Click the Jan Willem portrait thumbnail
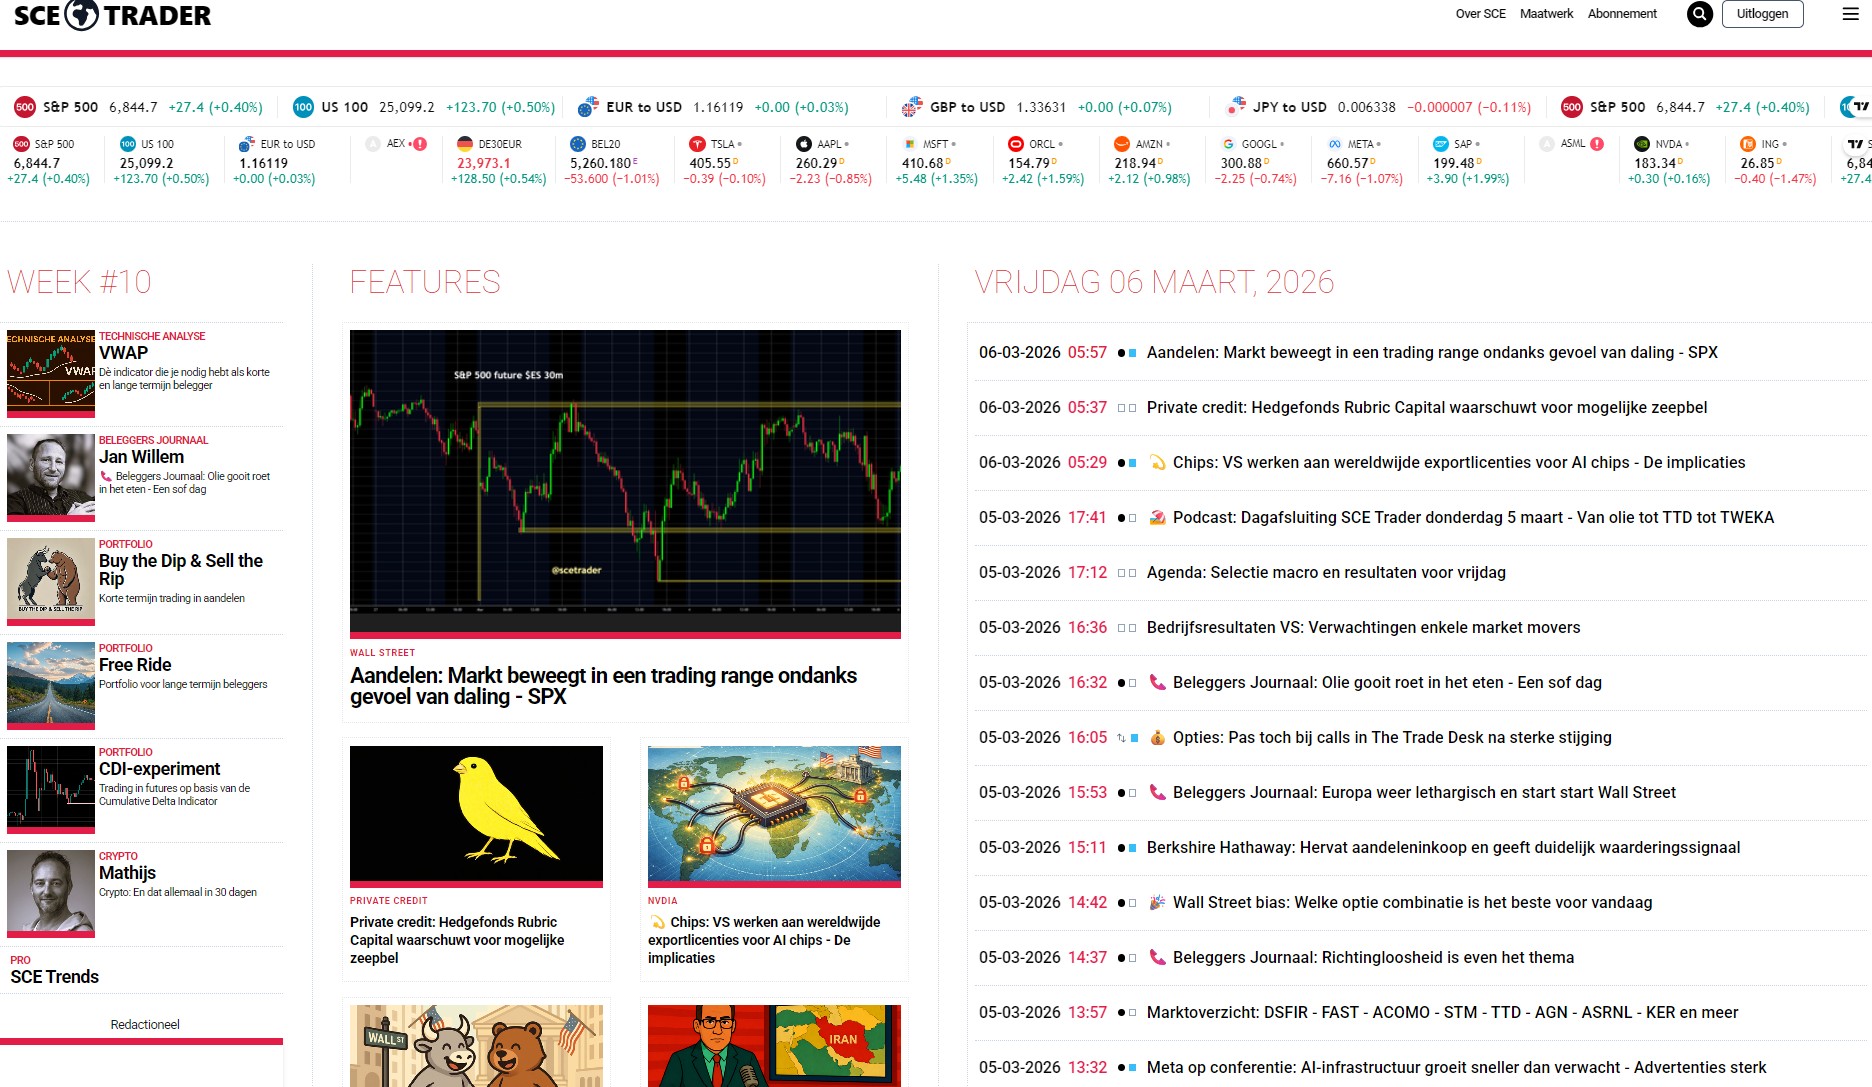1872x1087 pixels. point(51,476)
